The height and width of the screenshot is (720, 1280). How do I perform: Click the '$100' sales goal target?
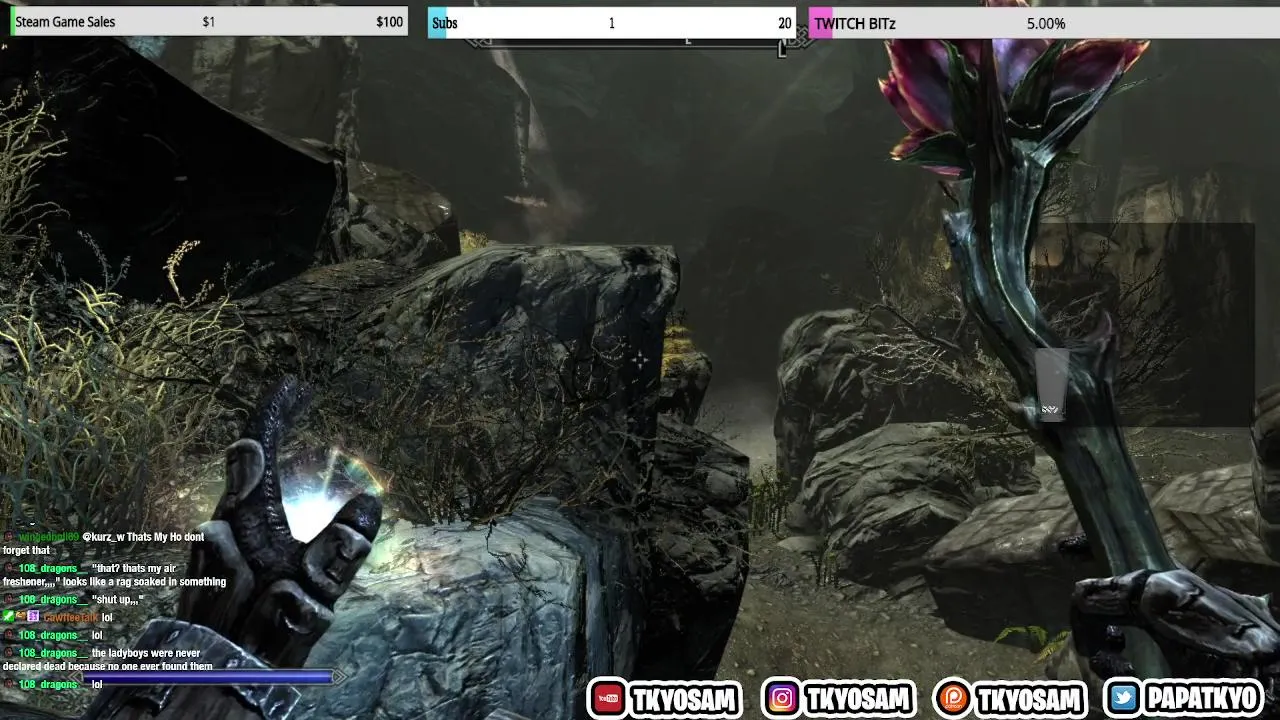coord(389,22)
